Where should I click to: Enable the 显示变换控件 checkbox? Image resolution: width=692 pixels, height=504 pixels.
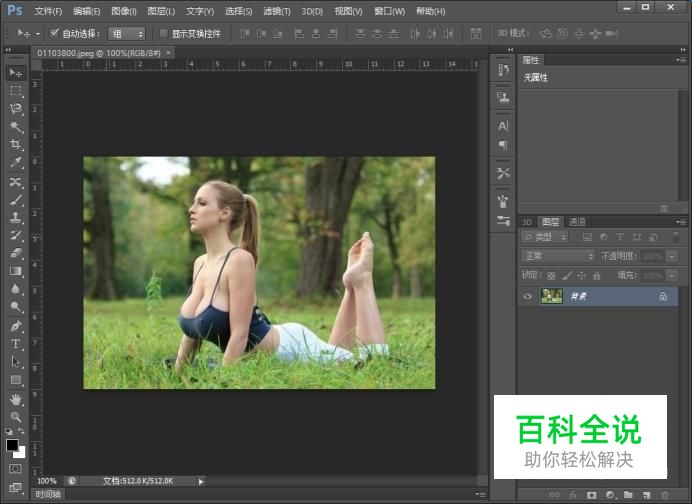164,33
